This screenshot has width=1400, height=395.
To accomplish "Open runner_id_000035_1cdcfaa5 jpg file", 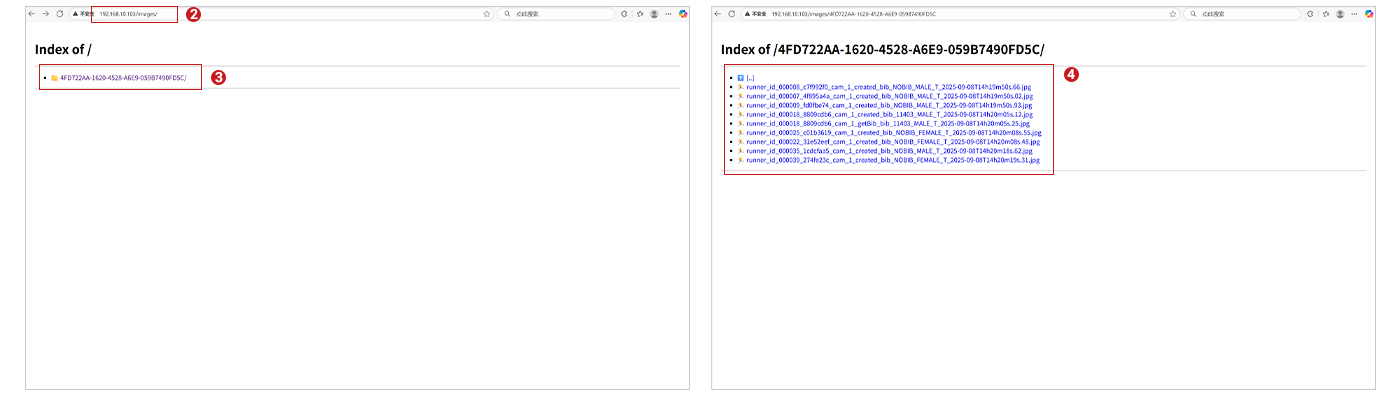I will (889, 150).
